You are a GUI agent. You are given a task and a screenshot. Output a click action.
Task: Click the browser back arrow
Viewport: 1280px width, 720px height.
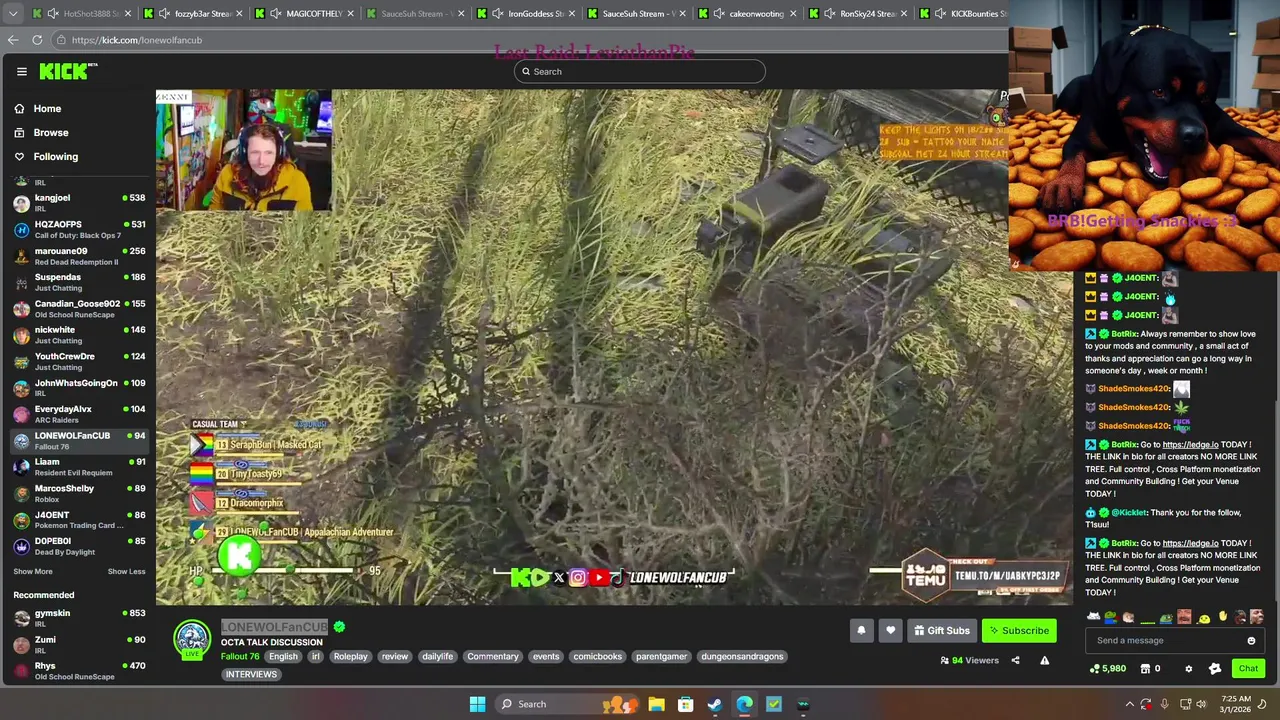pos(13,40)
